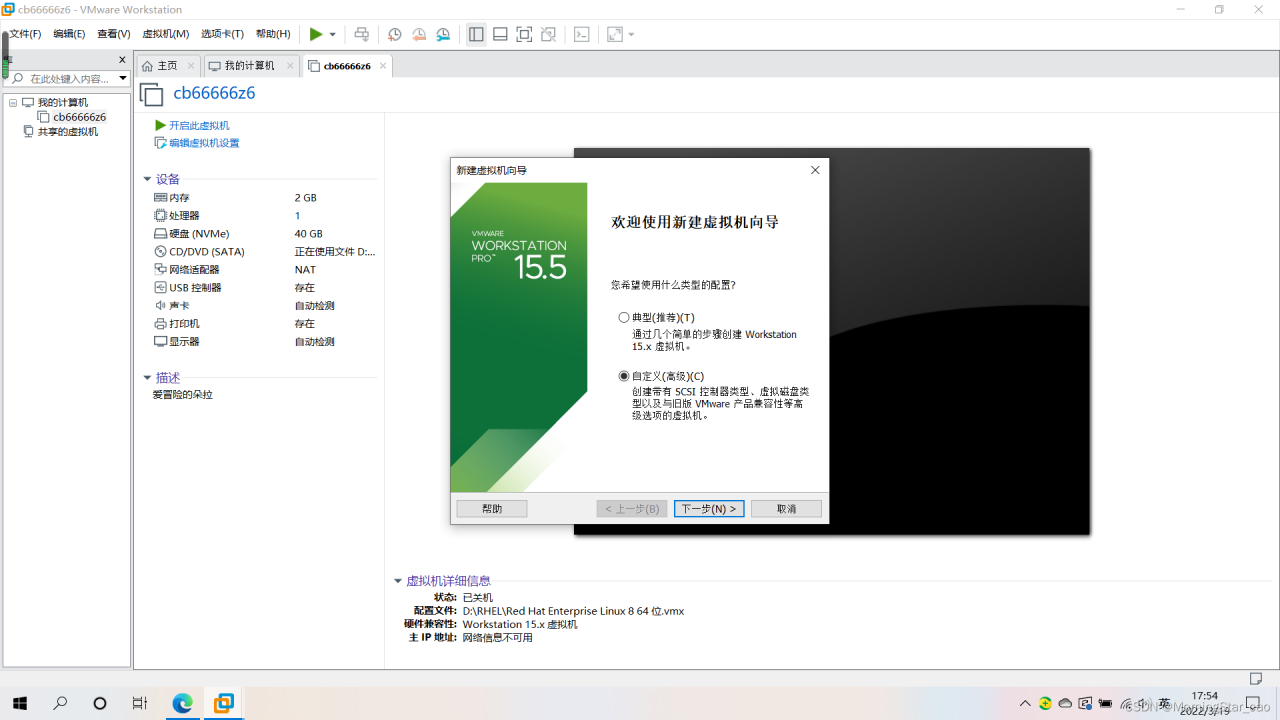Select cb66666z6 in the library tree
The height and width of the screenshot is (720, 1280).
point(80,117)
